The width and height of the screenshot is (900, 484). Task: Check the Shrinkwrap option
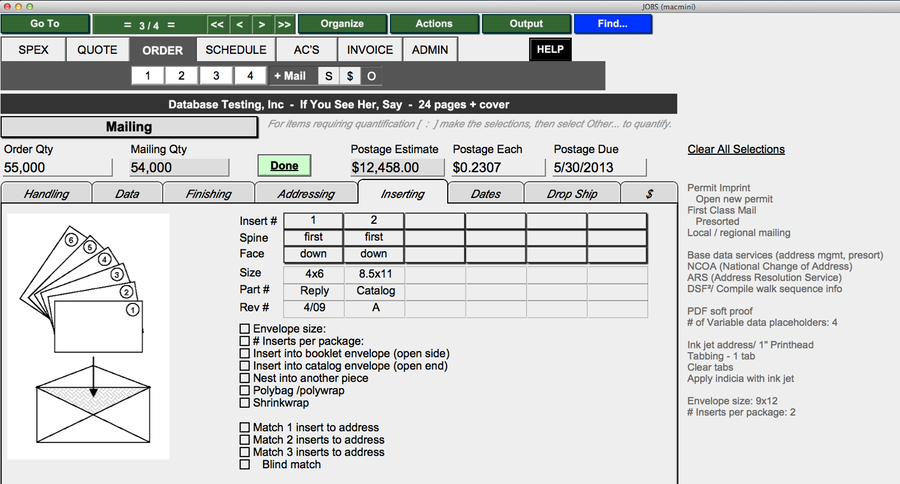pyautogui.click(x=245, y=403)
